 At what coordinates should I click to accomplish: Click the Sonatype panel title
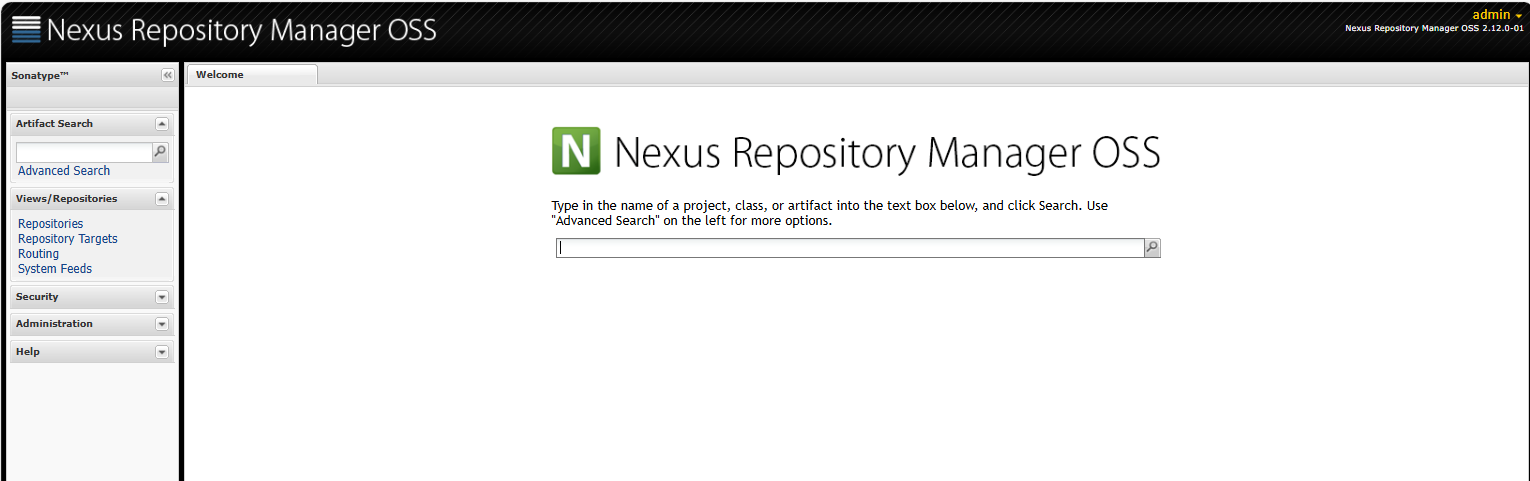[40, 75]
